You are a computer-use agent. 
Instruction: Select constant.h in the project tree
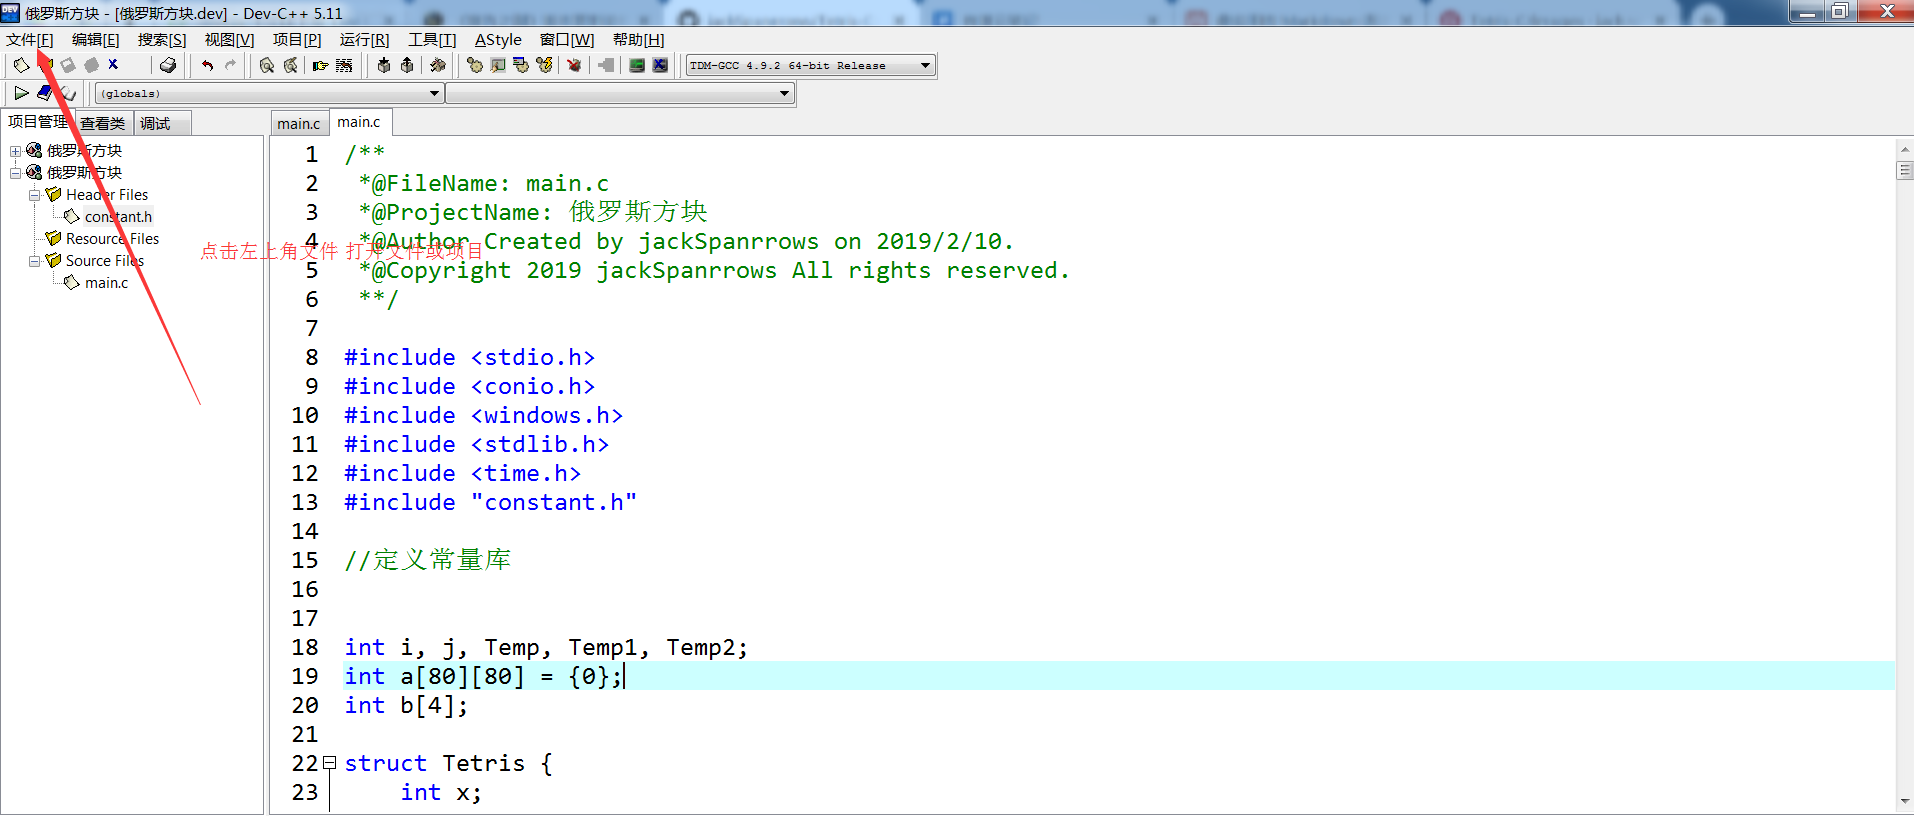click(x=118, y=217)
